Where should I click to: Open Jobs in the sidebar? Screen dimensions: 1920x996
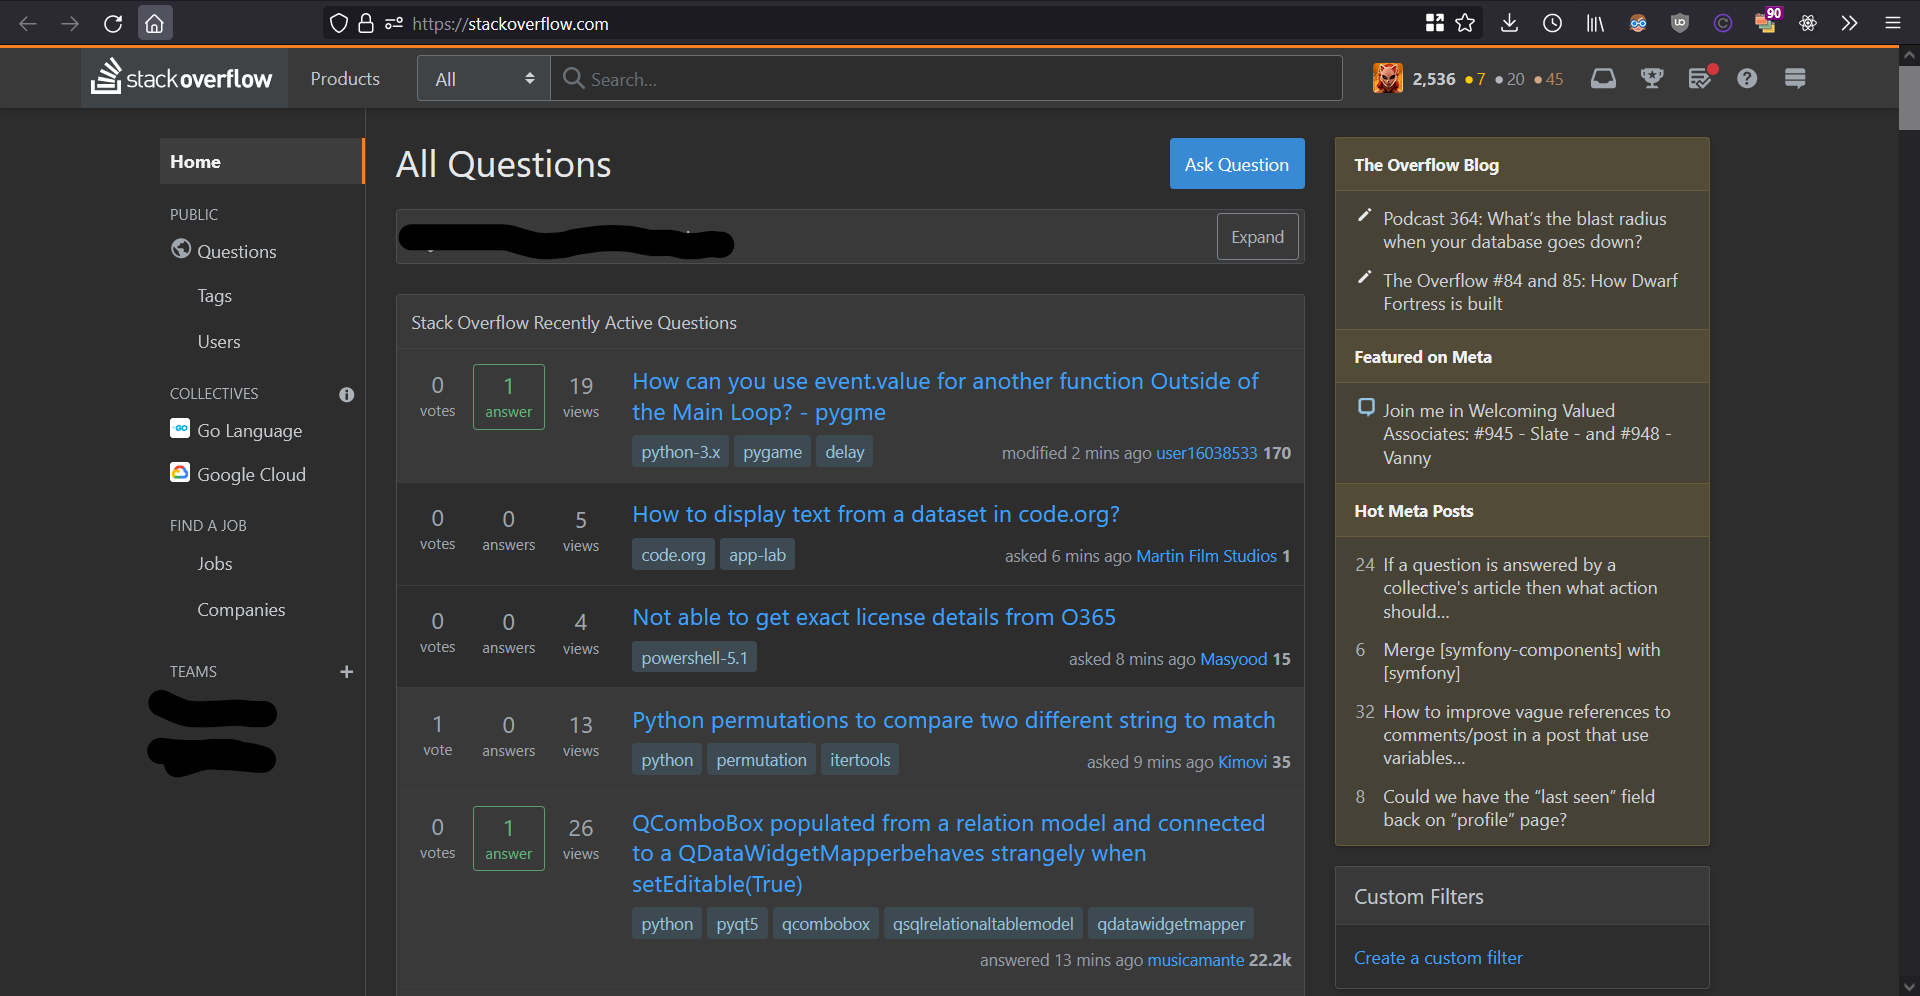pyautogui.click(x=214, y=563)
